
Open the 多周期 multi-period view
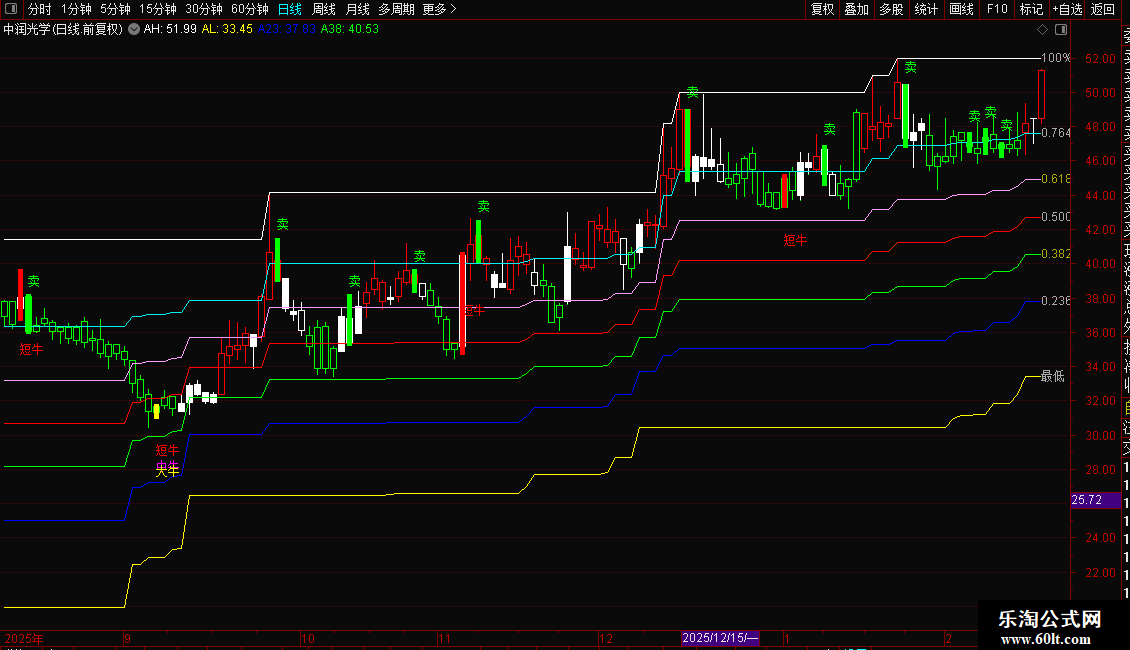point(396,9)
